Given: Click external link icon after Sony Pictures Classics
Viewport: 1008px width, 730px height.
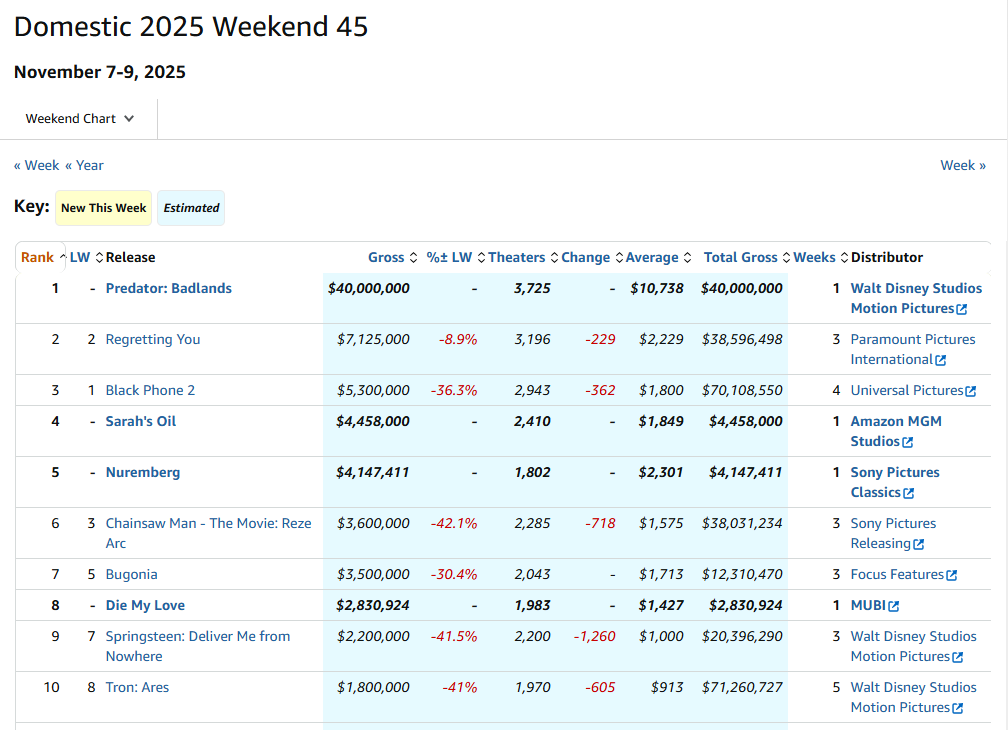Looking at the screenshot, I should tap(909, 493).
